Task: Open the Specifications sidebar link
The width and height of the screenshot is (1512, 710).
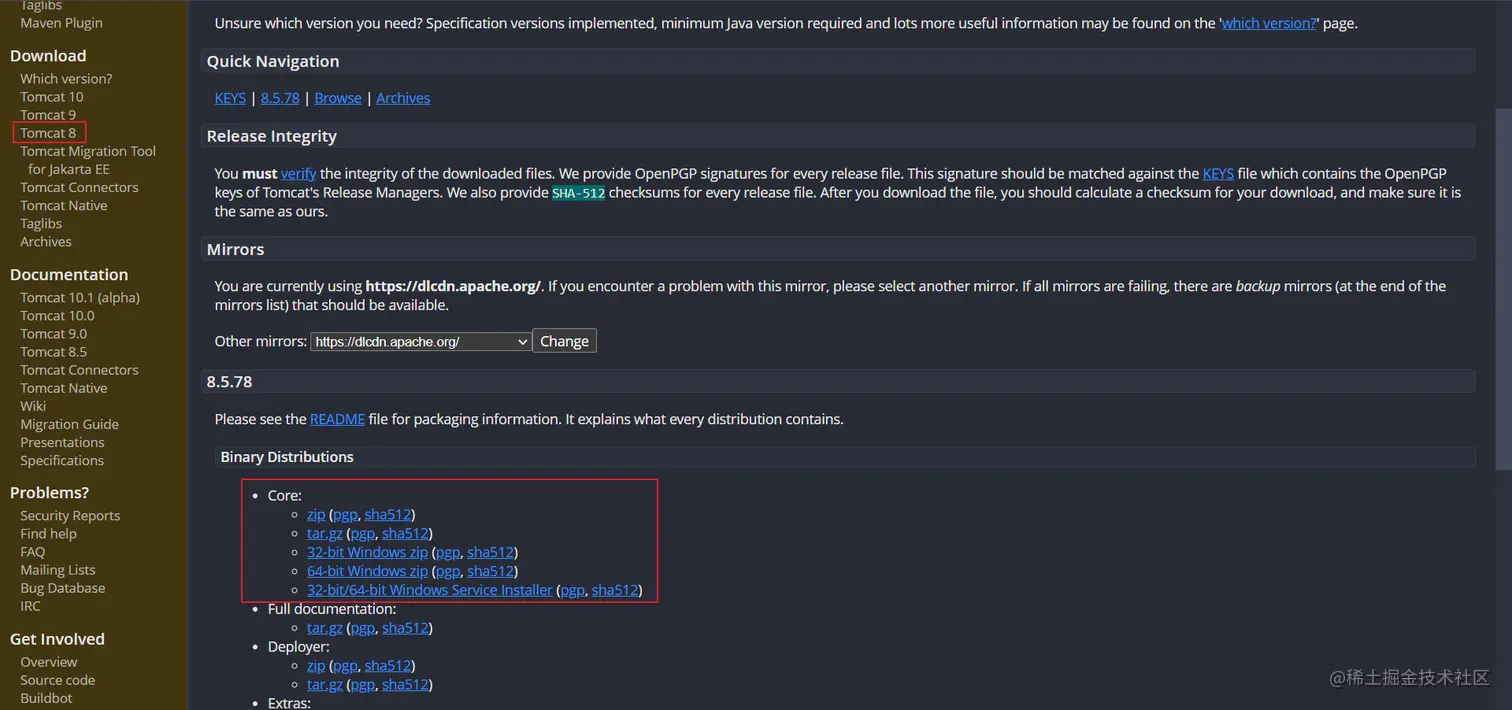Action: [x=62, y=461]
